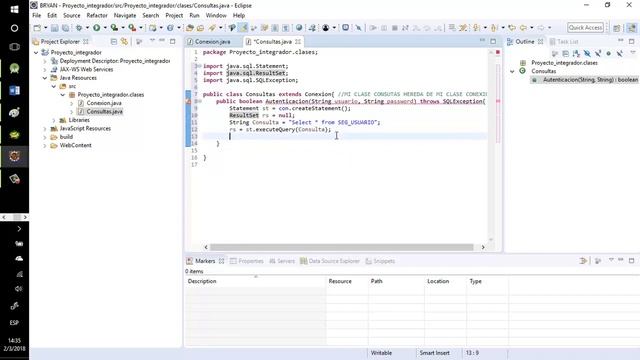Run the program with green Run icon

pos(97,28)
